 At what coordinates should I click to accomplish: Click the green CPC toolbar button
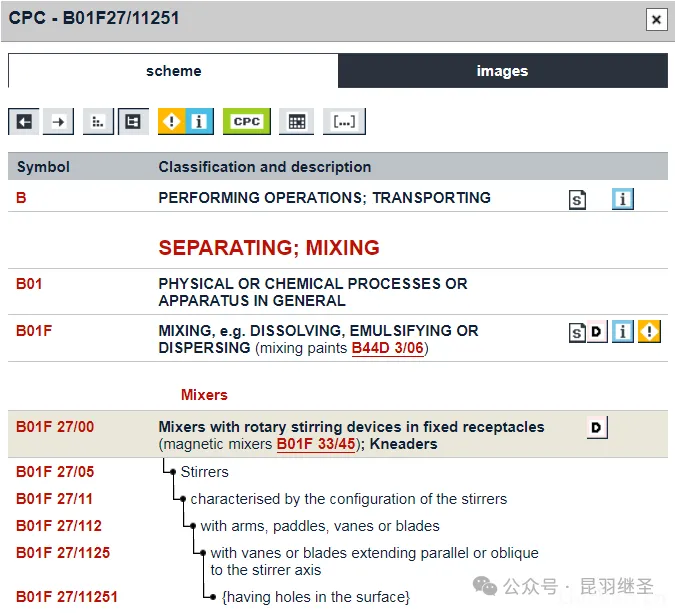pos(246,122)
